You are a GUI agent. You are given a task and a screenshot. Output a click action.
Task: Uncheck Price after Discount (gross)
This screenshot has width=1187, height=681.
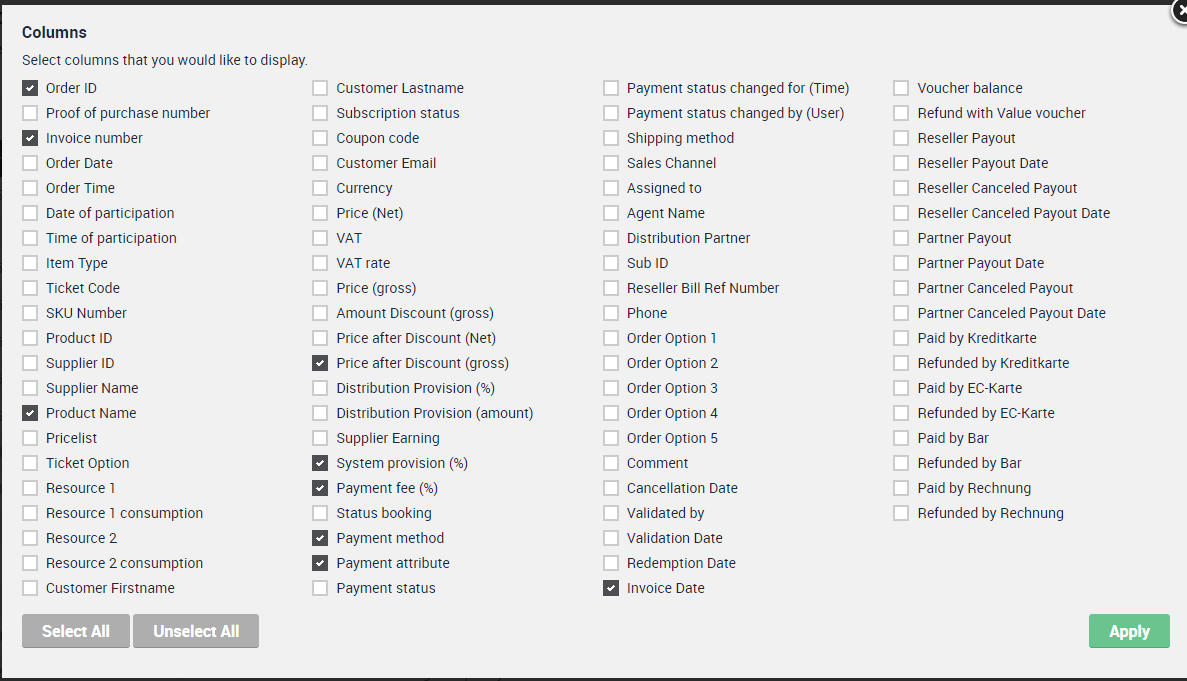coord(320,362)
